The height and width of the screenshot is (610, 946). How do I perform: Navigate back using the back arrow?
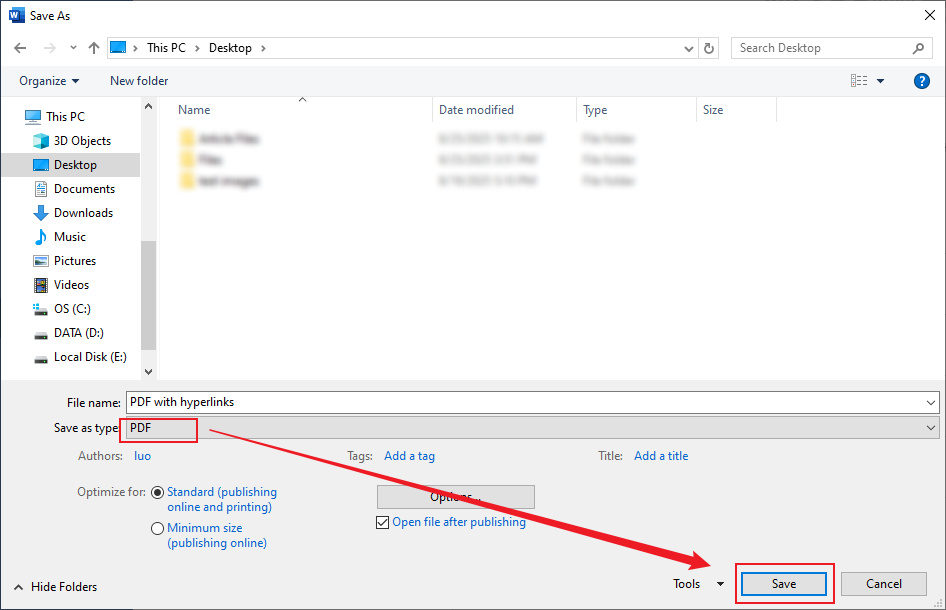point(20,47)
